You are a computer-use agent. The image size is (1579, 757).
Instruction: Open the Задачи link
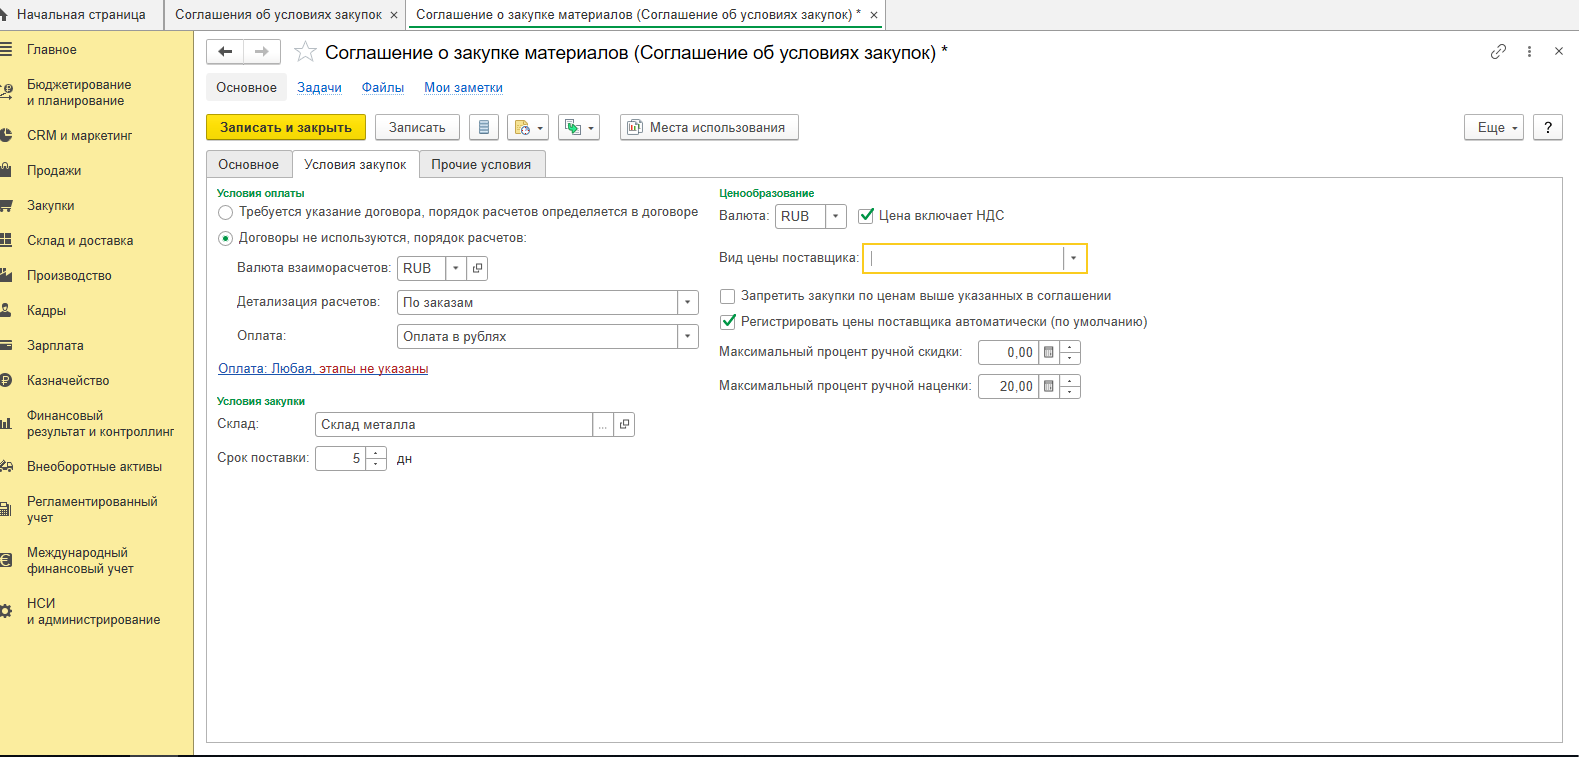[x=319, y=88]
